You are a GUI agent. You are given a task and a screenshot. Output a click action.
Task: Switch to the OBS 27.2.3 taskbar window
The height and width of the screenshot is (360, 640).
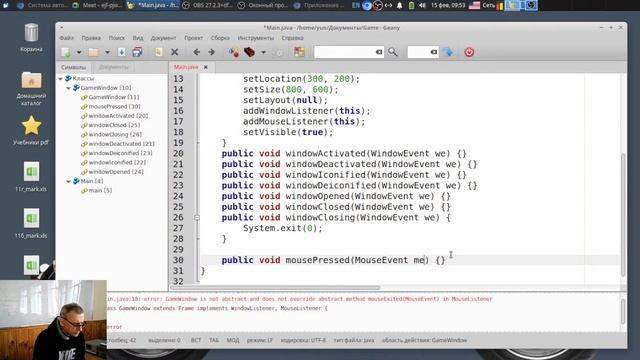[x=207, y=5]
